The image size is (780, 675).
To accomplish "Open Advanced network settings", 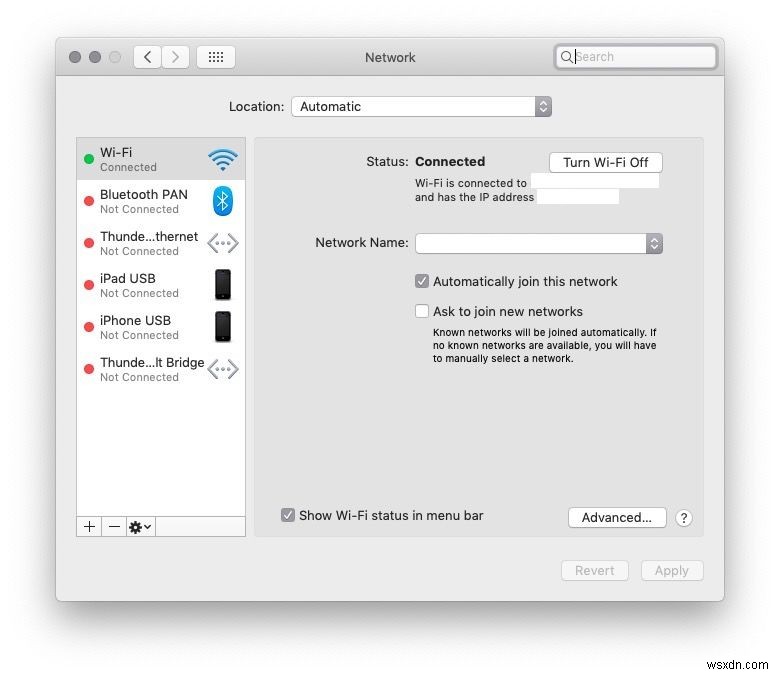I will pos(617,517).
